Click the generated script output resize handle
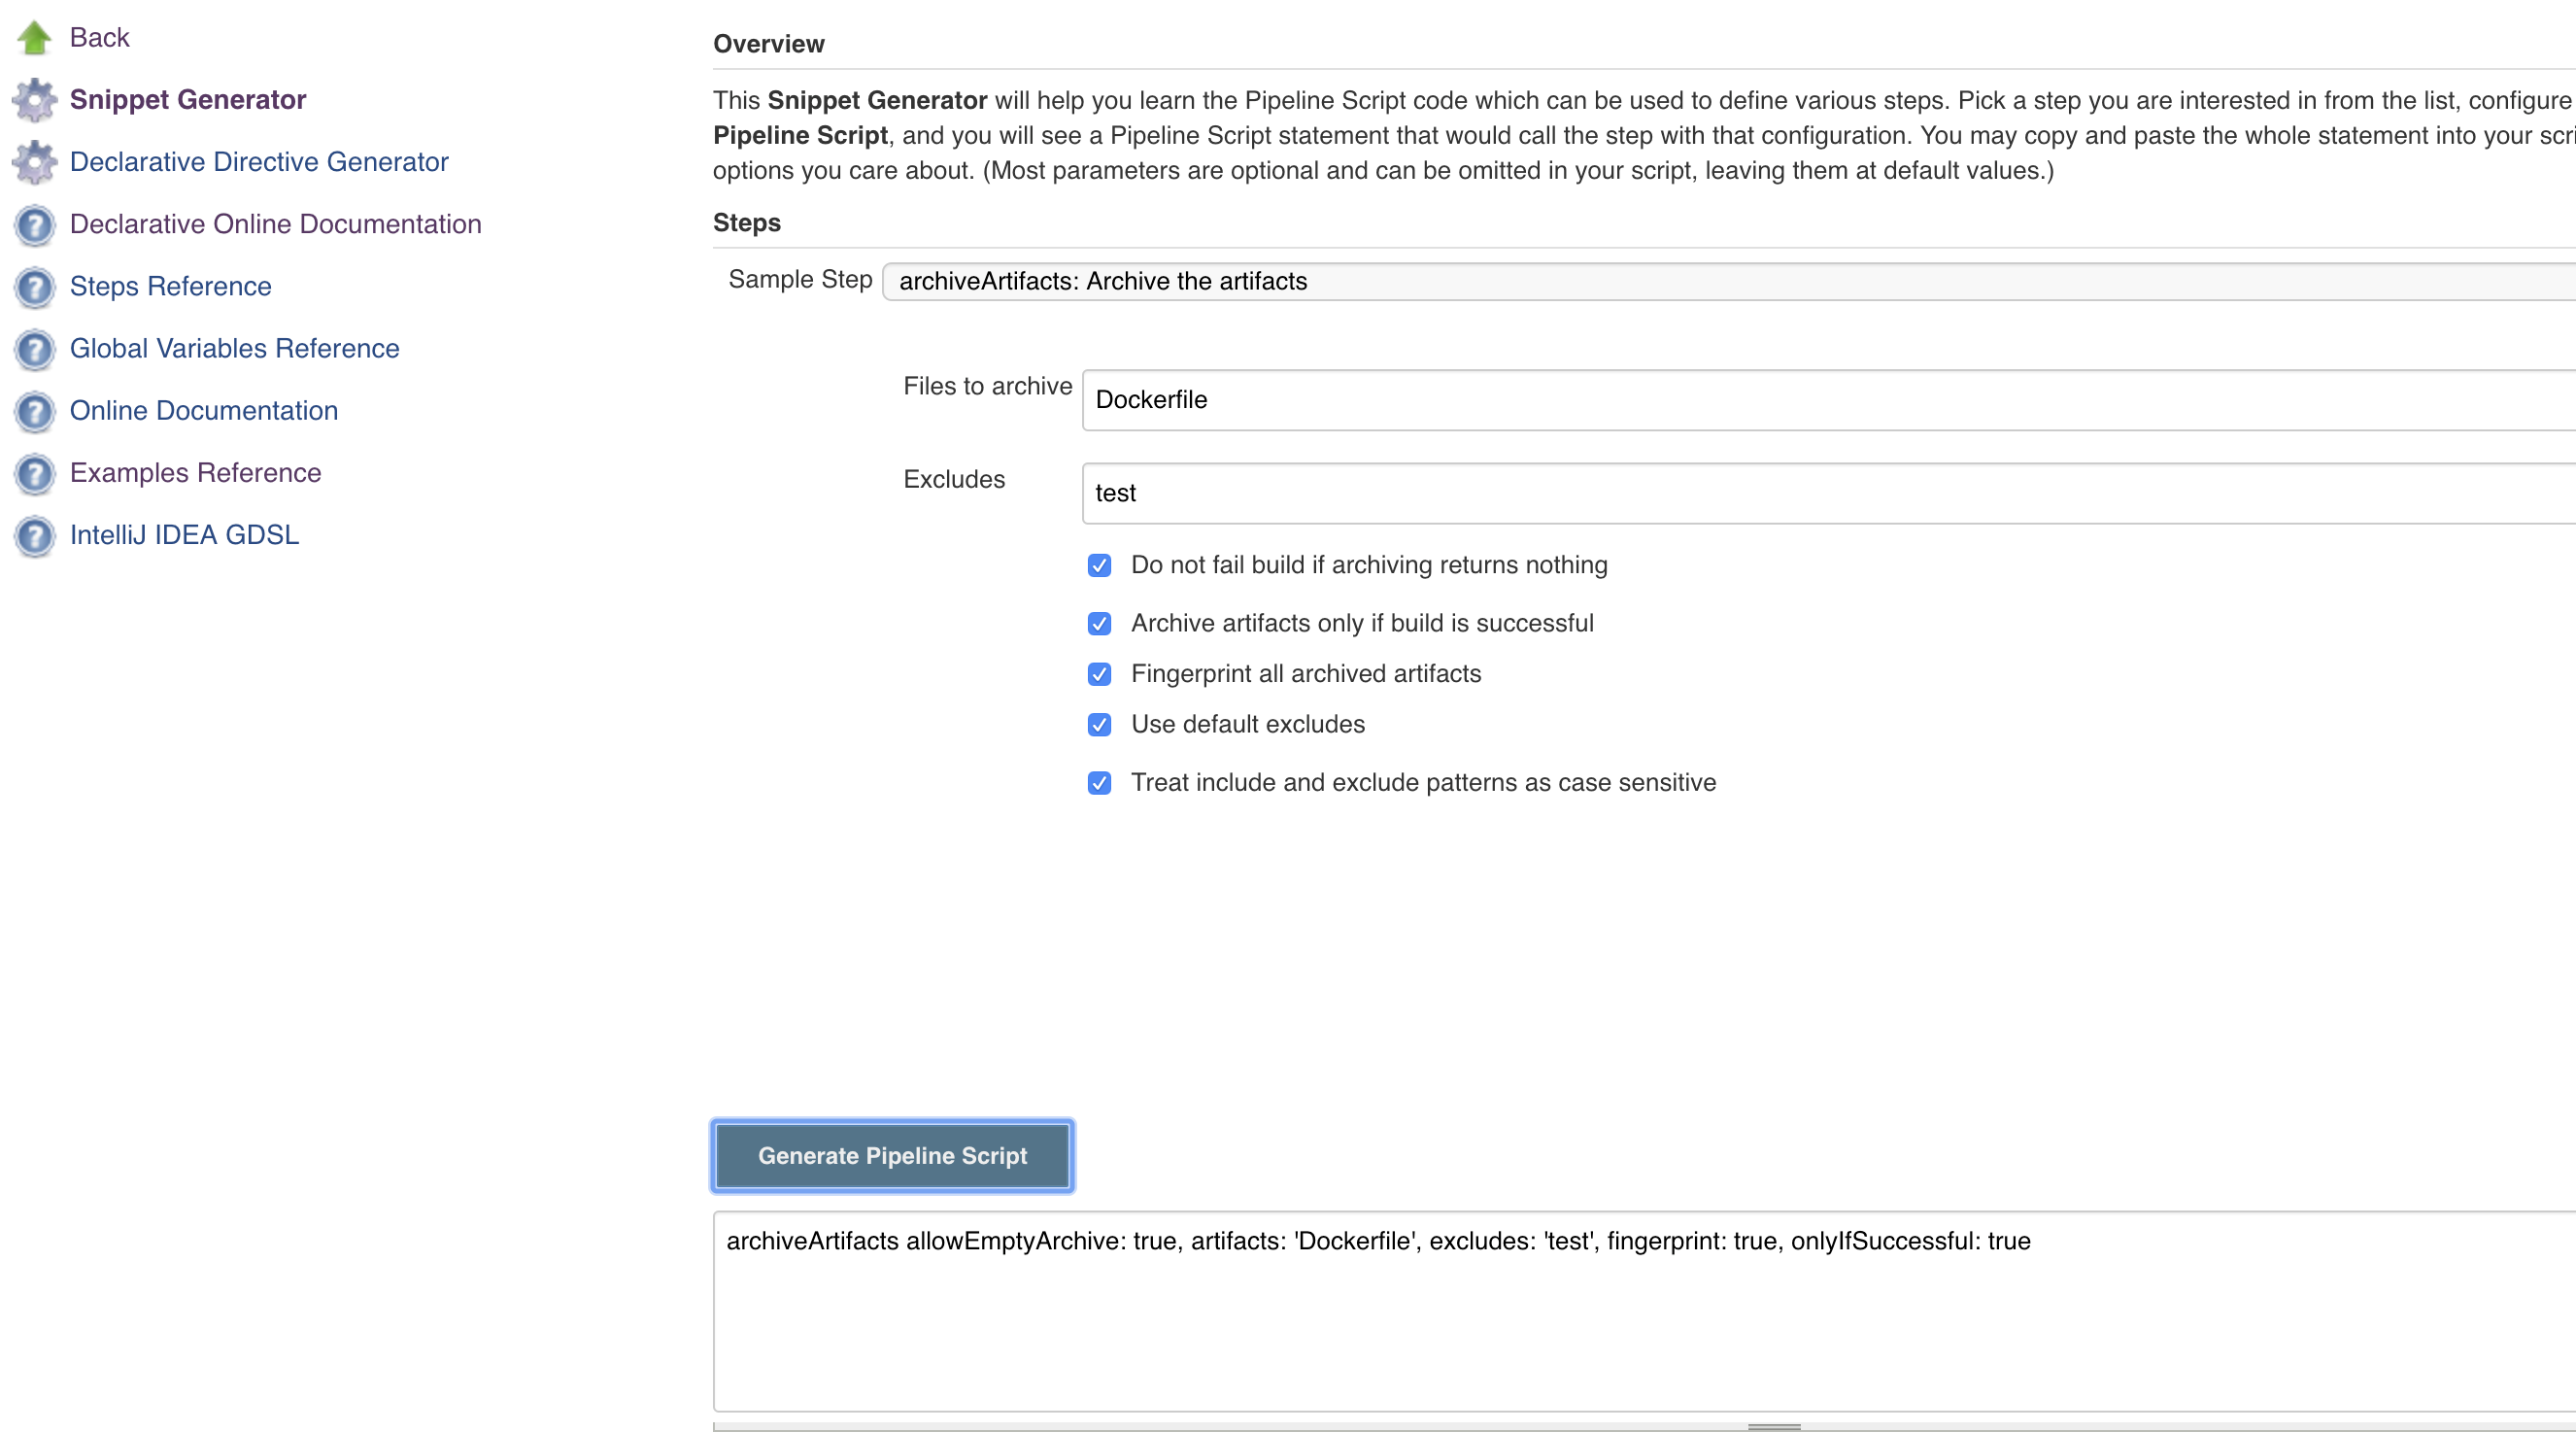 (1774, 1427)
